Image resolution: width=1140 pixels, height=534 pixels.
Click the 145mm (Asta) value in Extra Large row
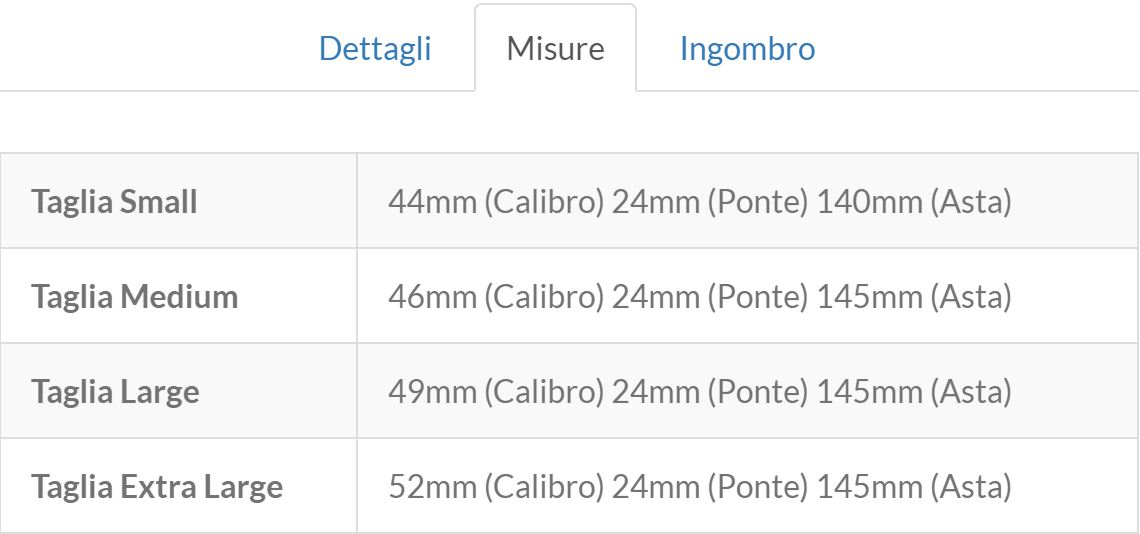pyautogui.click(x=914, y=487)
